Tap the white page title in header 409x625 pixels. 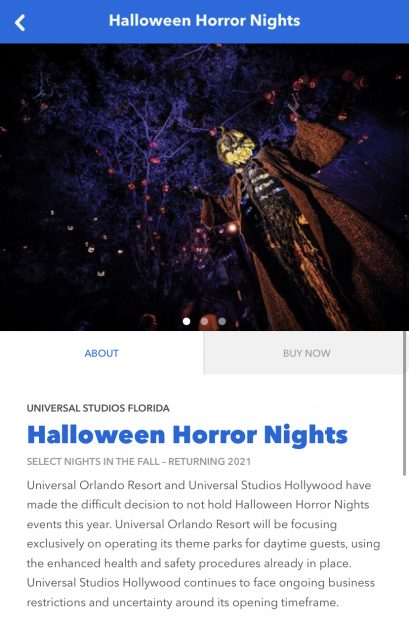[x=204, y=21]
